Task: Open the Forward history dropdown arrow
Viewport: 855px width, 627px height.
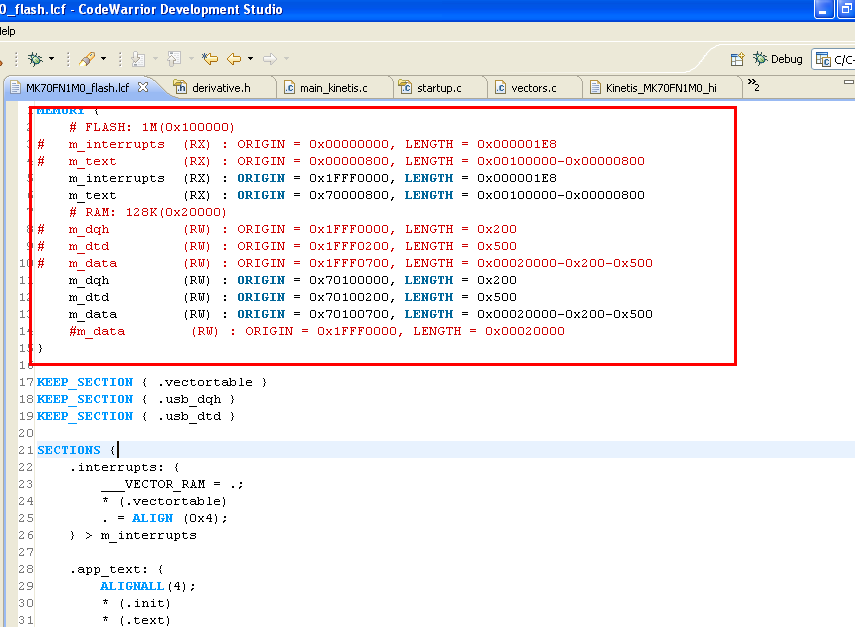Action: pyautogui.click(x=286, y=58)
